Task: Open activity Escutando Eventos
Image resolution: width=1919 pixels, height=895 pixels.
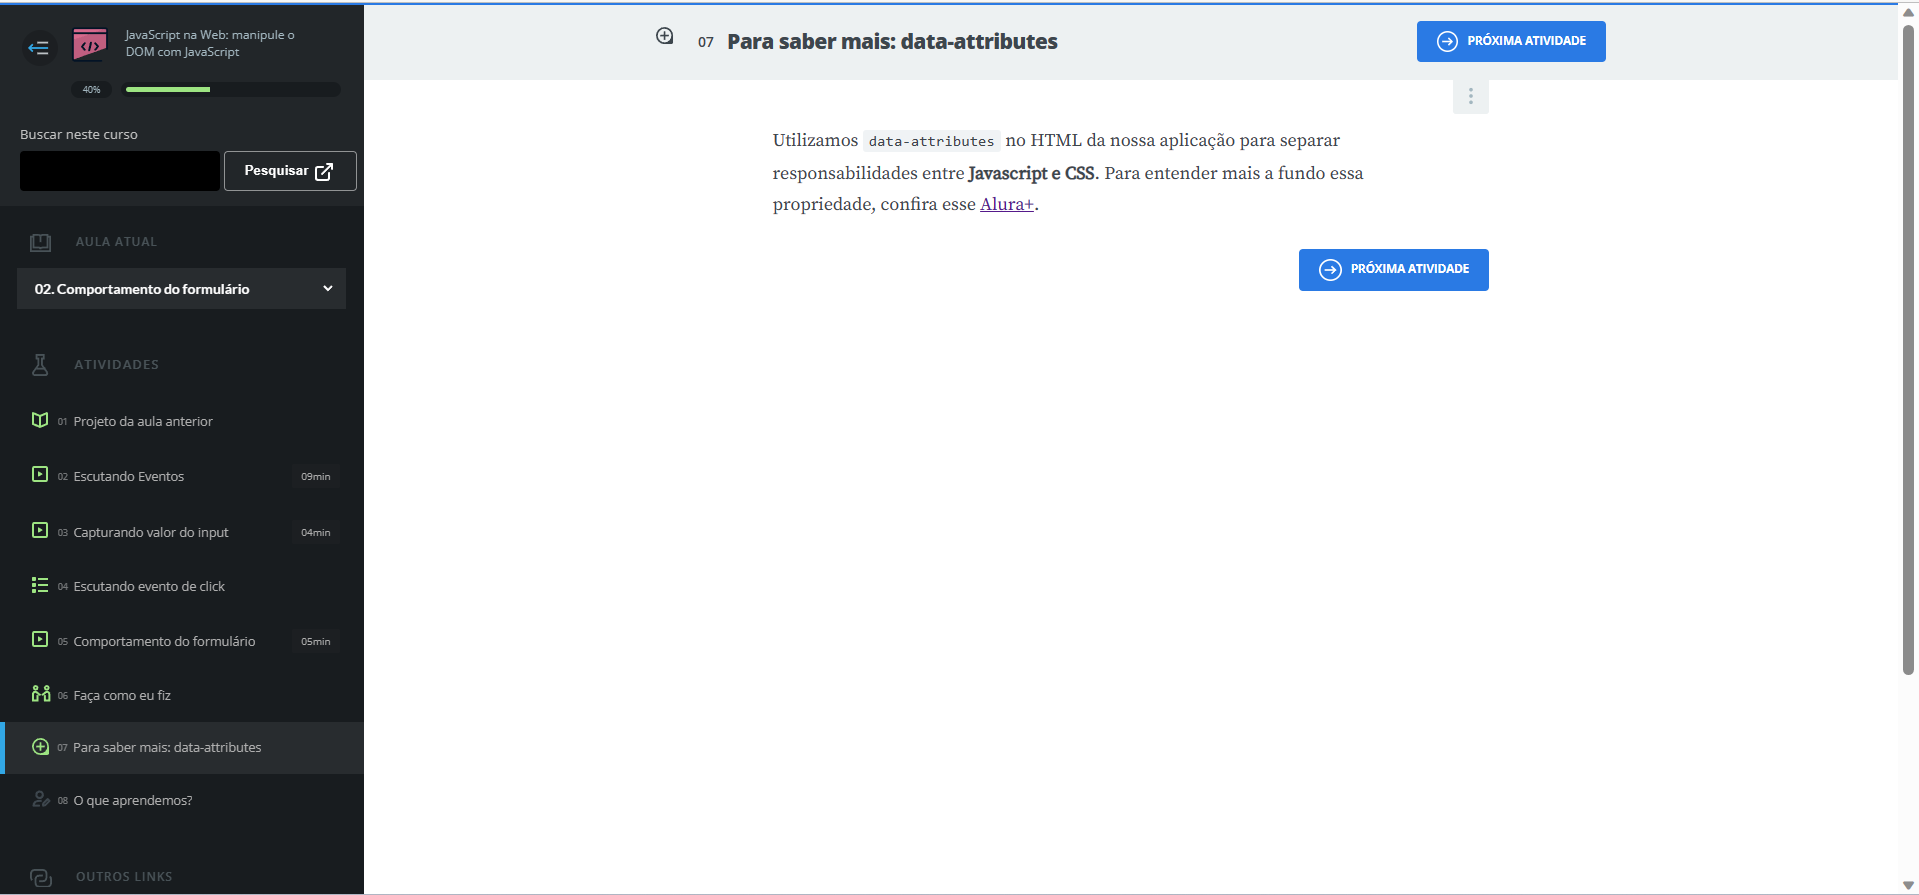Action: 129,477
